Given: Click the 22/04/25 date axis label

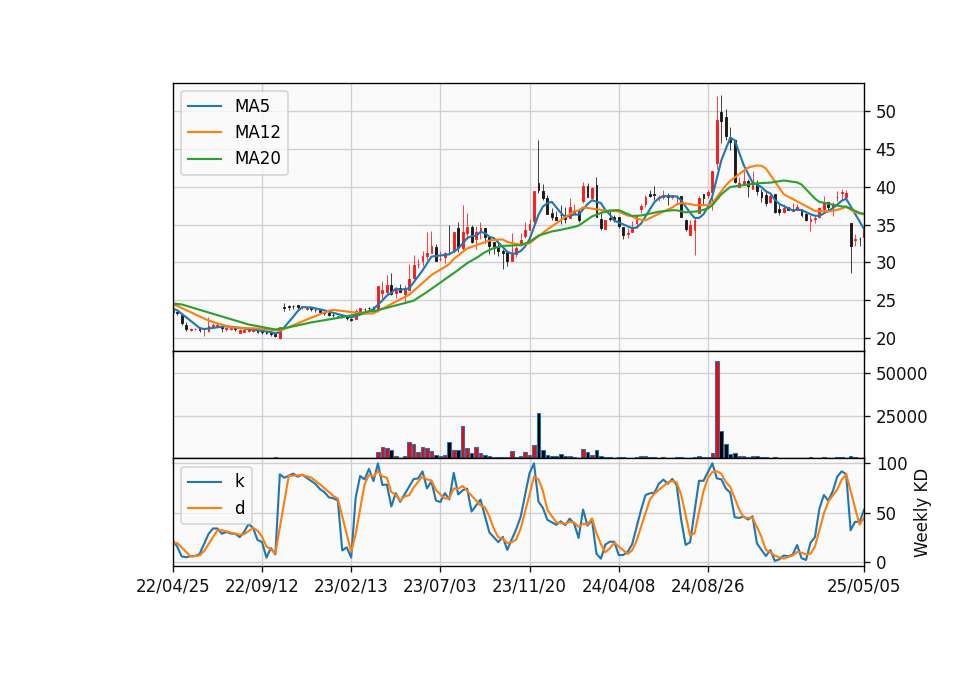Looking at the screenshot, I should (173, 586).
